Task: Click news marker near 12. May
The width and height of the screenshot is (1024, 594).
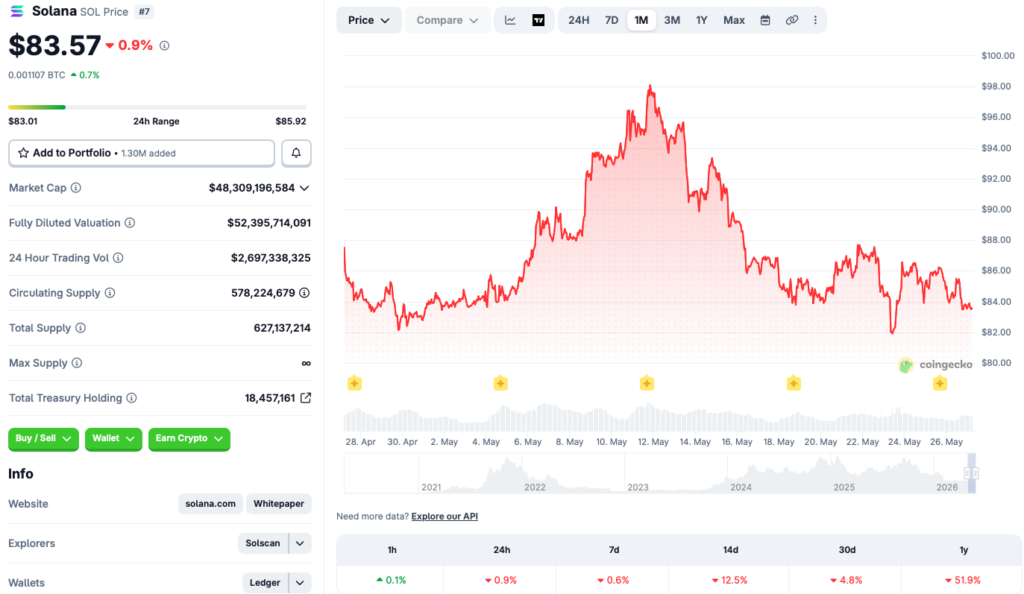Action: [x=647, y=383]
